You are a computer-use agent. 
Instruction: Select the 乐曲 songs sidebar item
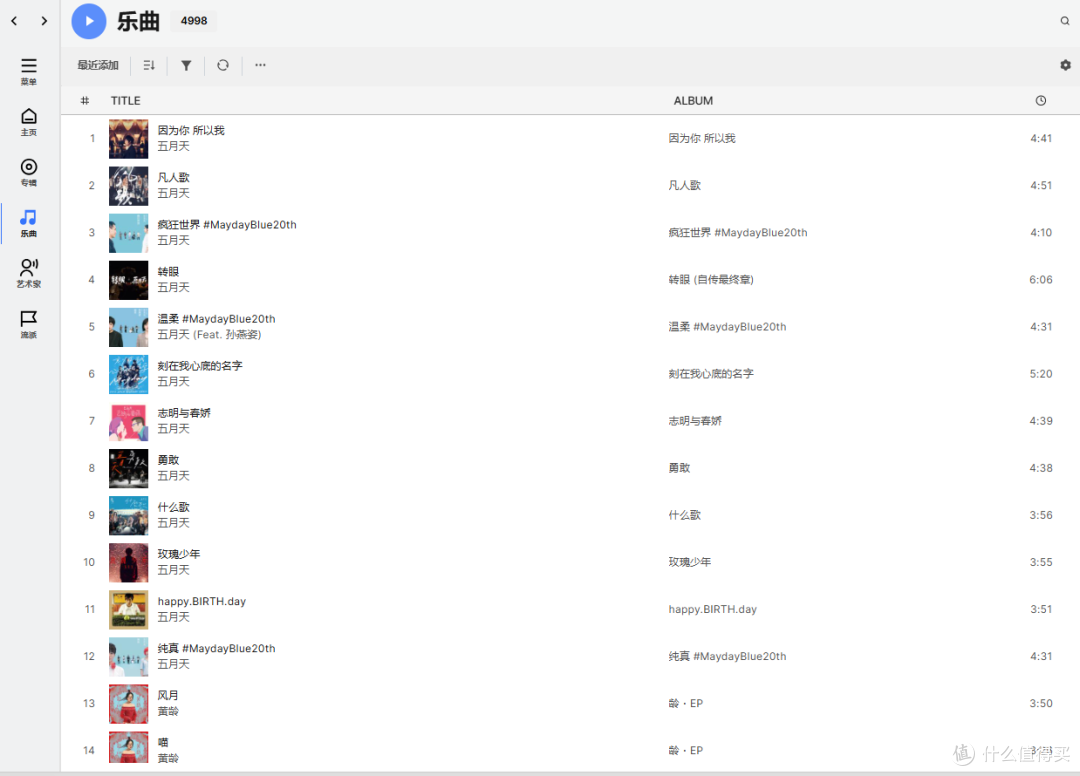(29, 223)
